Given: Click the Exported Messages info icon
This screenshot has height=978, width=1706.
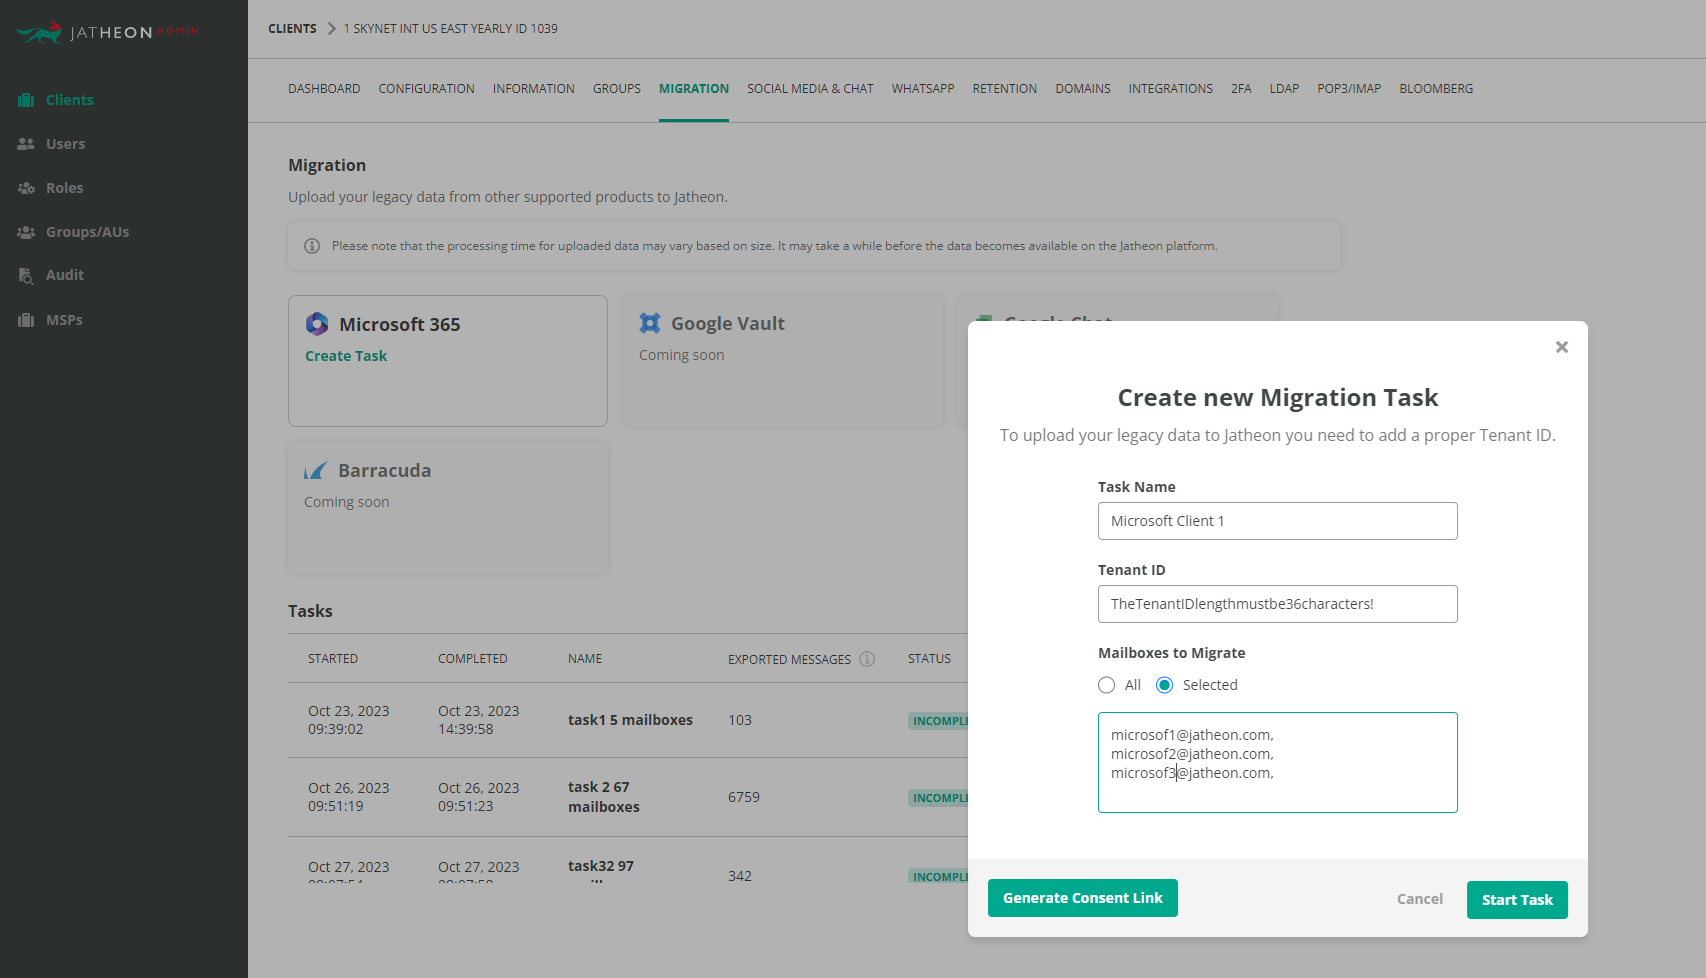Looking at the screenshot, I should click(x=867, y=659).
